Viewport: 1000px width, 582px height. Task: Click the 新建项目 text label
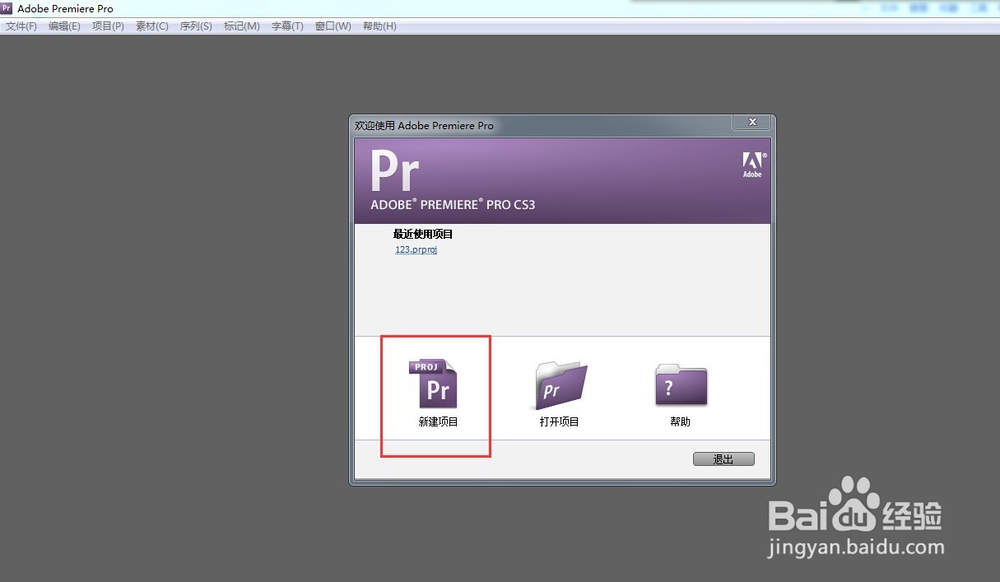pyautogui.click(x=438, y=422)
